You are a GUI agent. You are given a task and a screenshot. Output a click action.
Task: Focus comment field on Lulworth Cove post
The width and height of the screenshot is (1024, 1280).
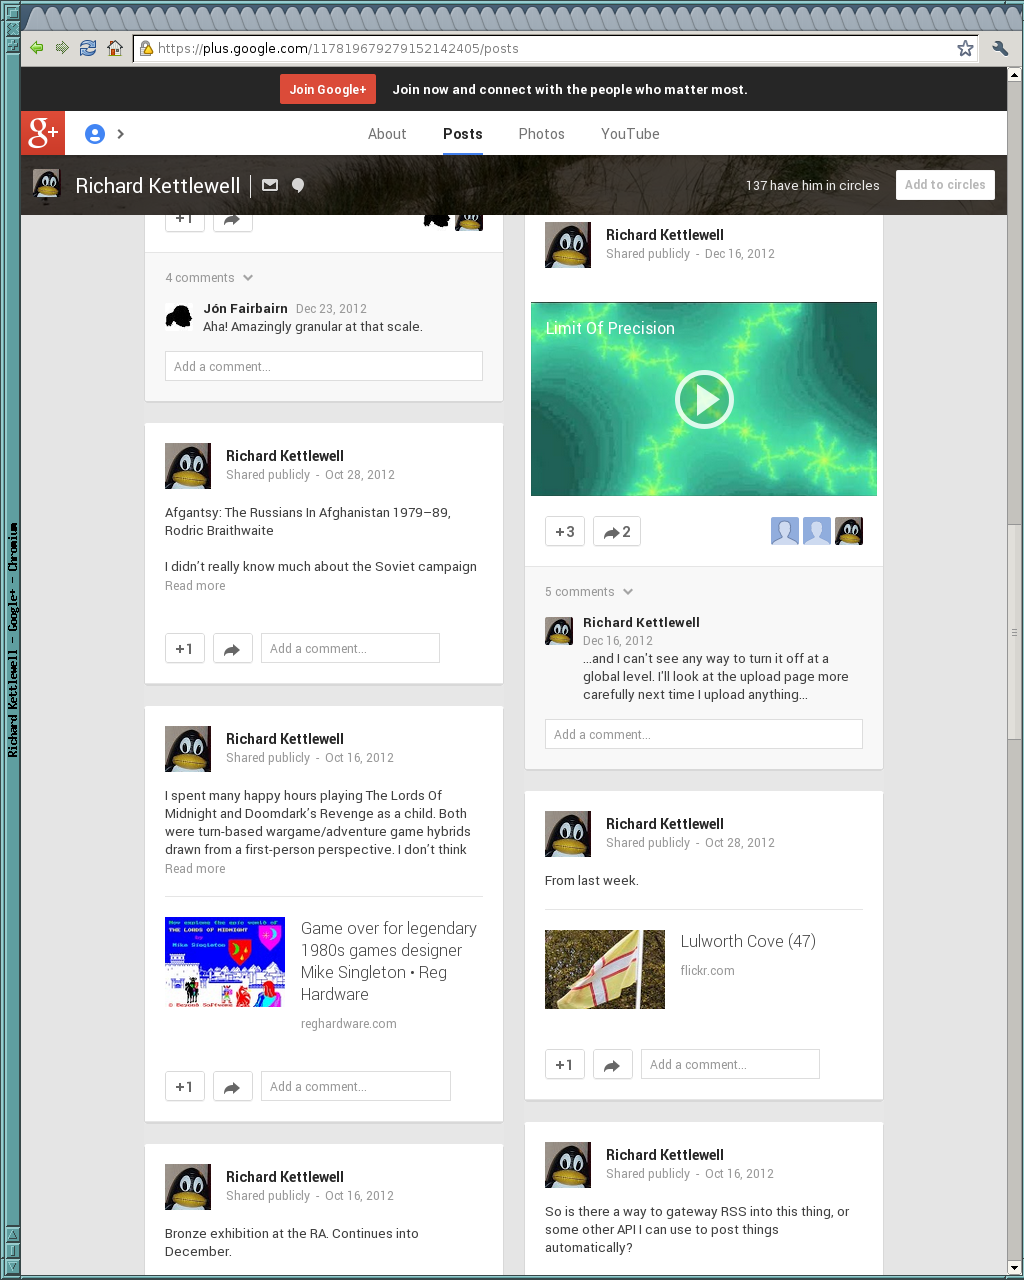point(730,1064)
